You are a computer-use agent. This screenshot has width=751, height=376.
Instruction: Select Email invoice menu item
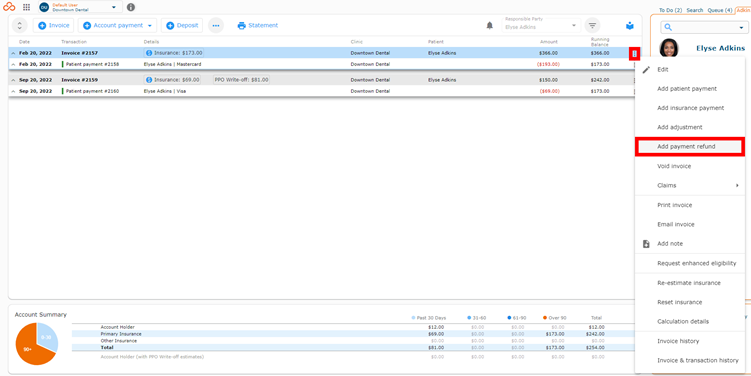point(690,224)
